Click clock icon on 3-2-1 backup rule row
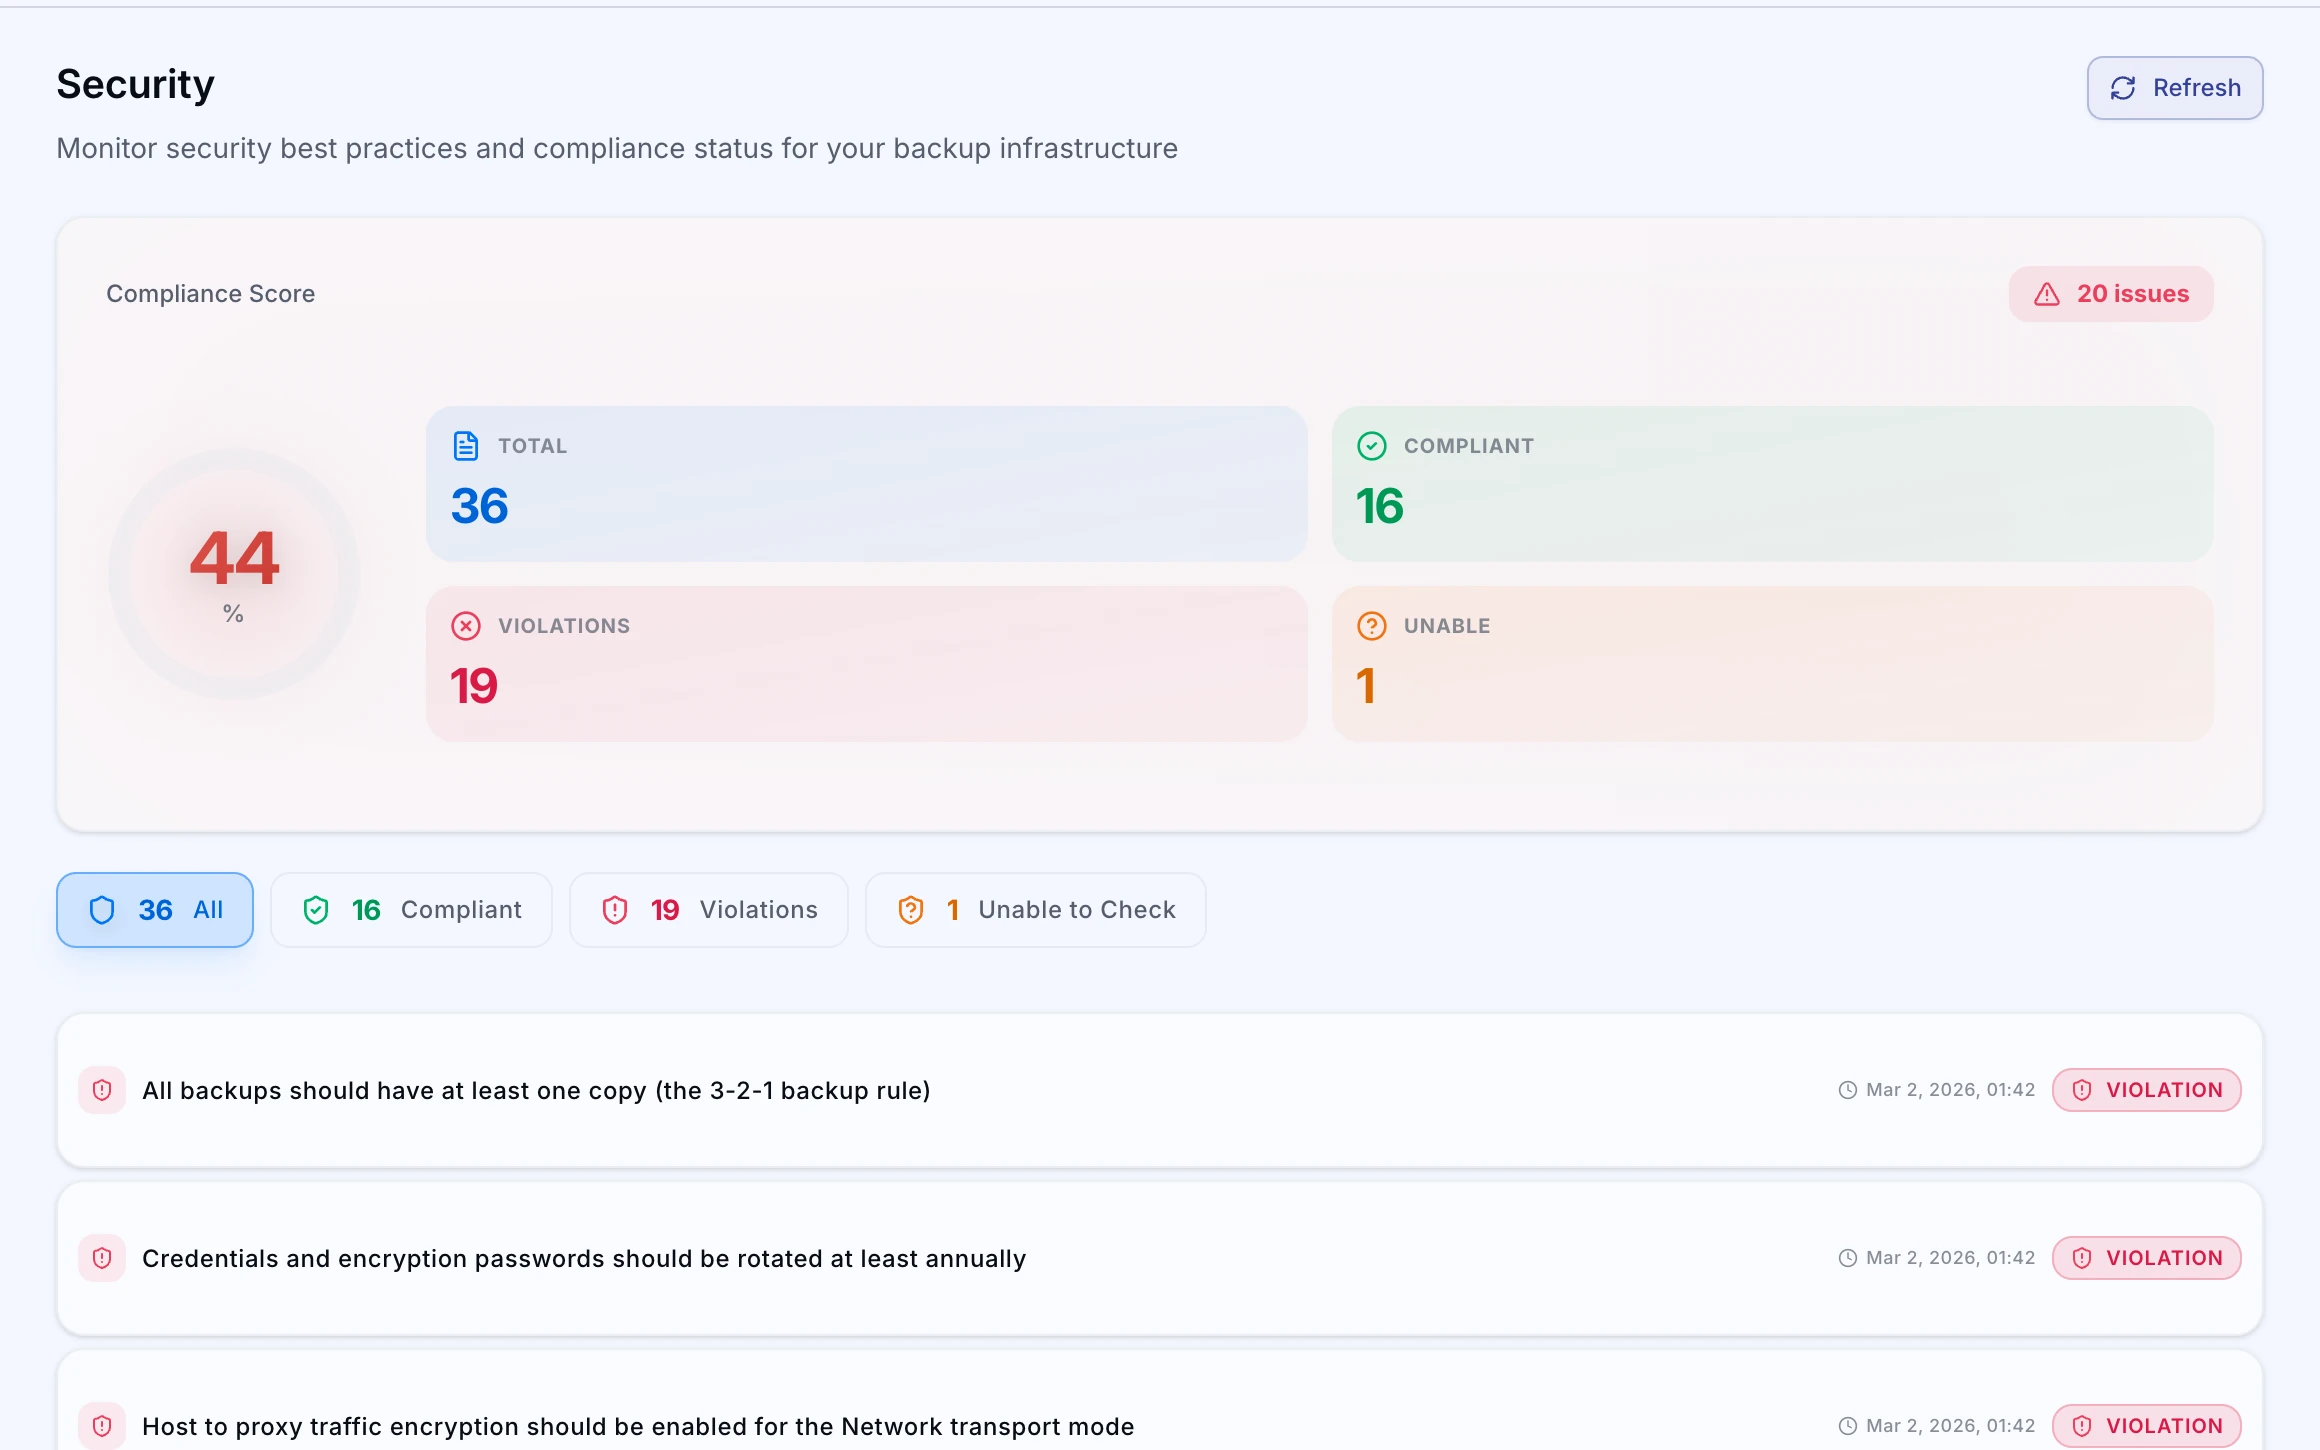The width and height of the screenshot is (2320, 1450). [x=1848, y=1090]
